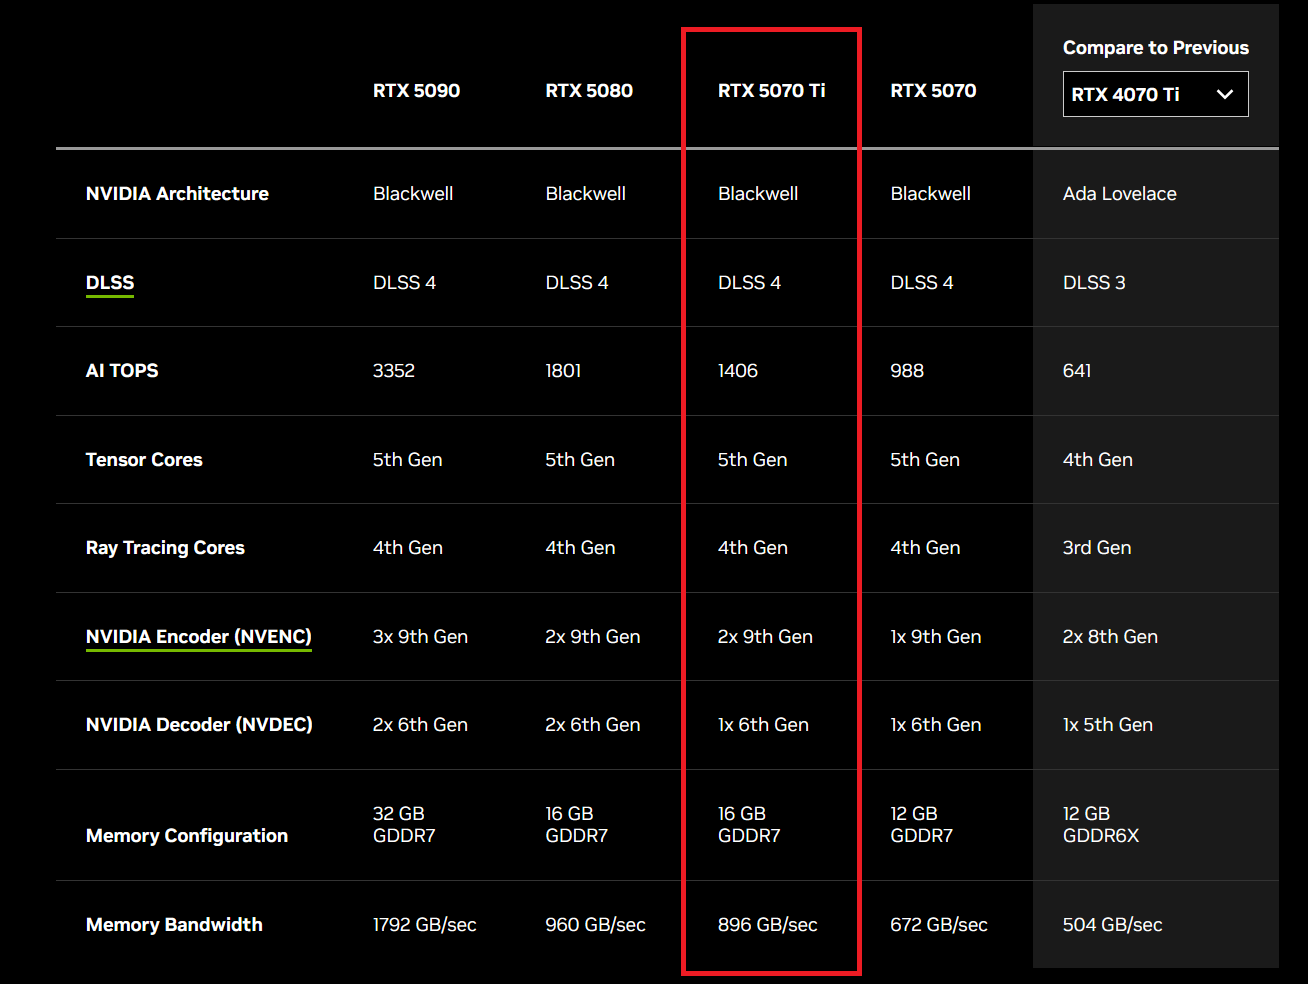
Task: Click the chevron arrow beside RTX 4070 Ti
Action: click(1224, 94)
